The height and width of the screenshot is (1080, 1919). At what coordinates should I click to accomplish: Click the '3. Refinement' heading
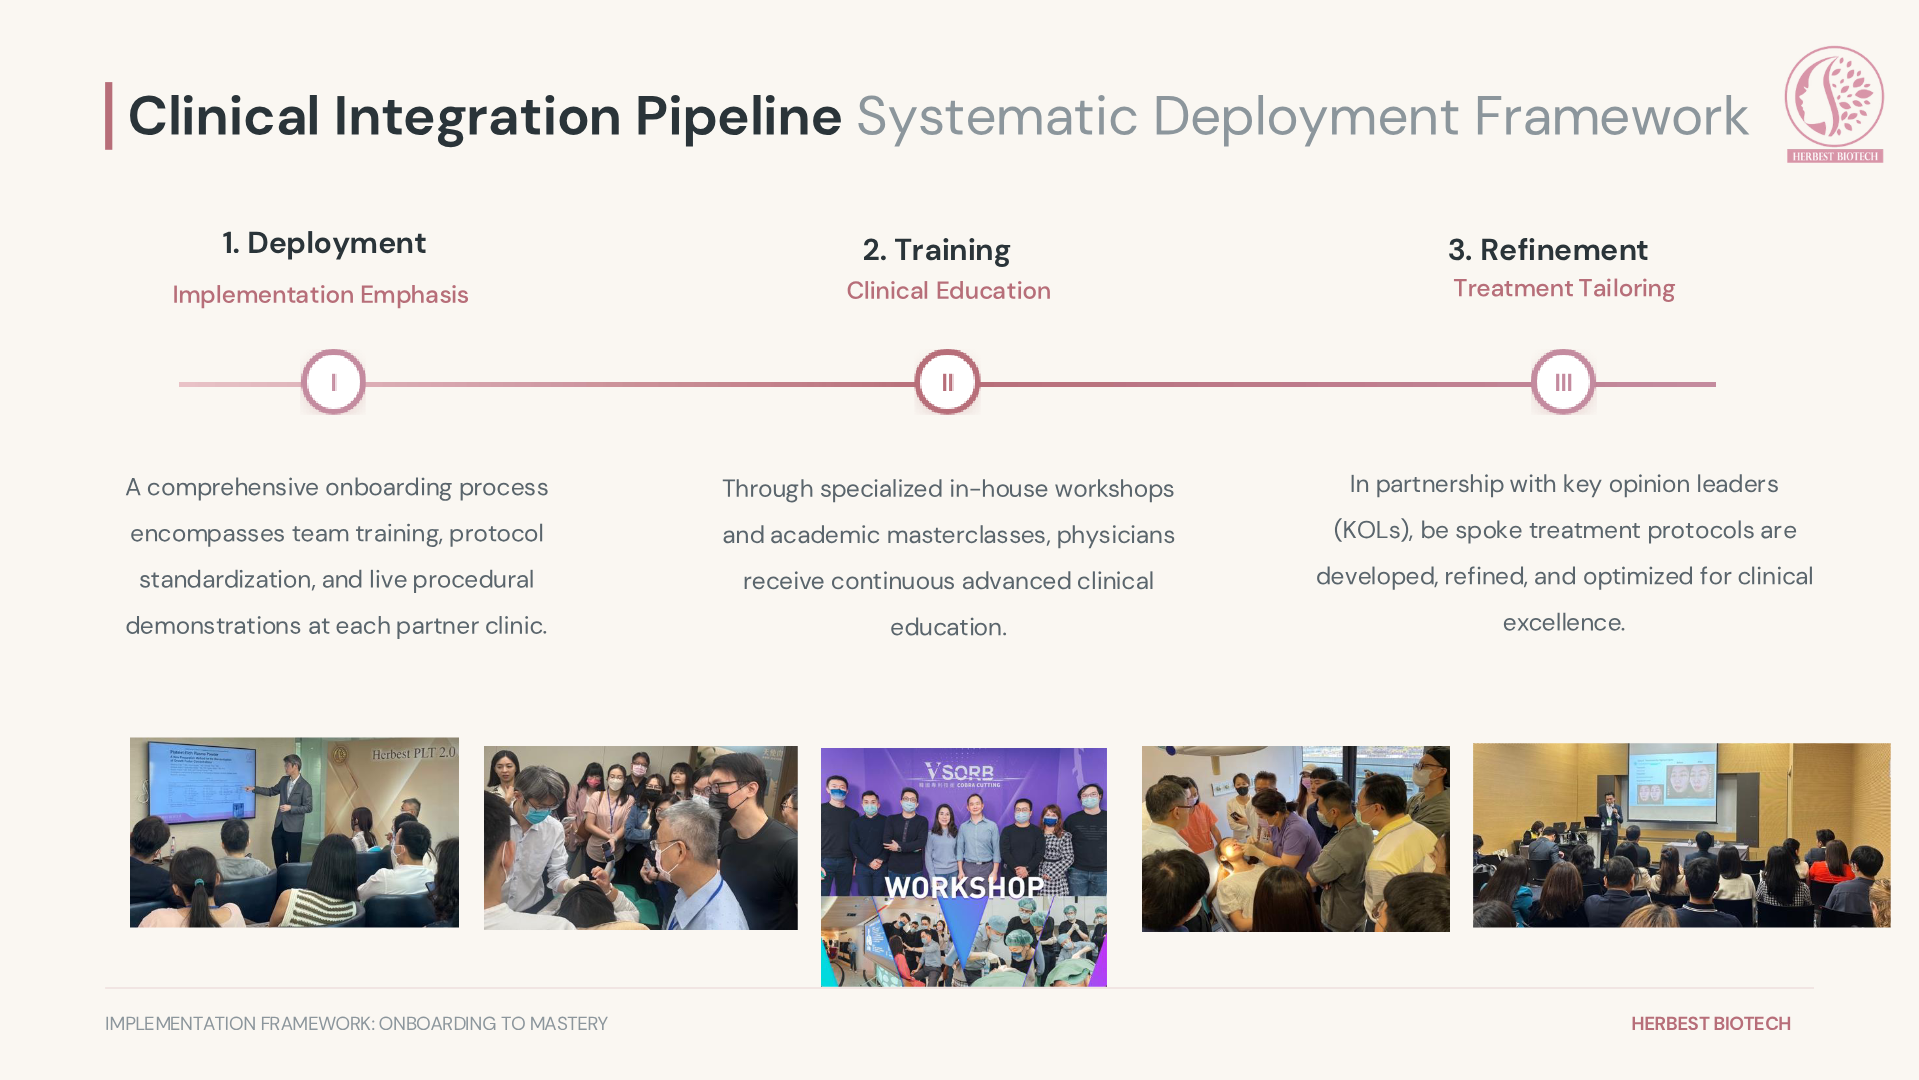tap(1547, 250)
